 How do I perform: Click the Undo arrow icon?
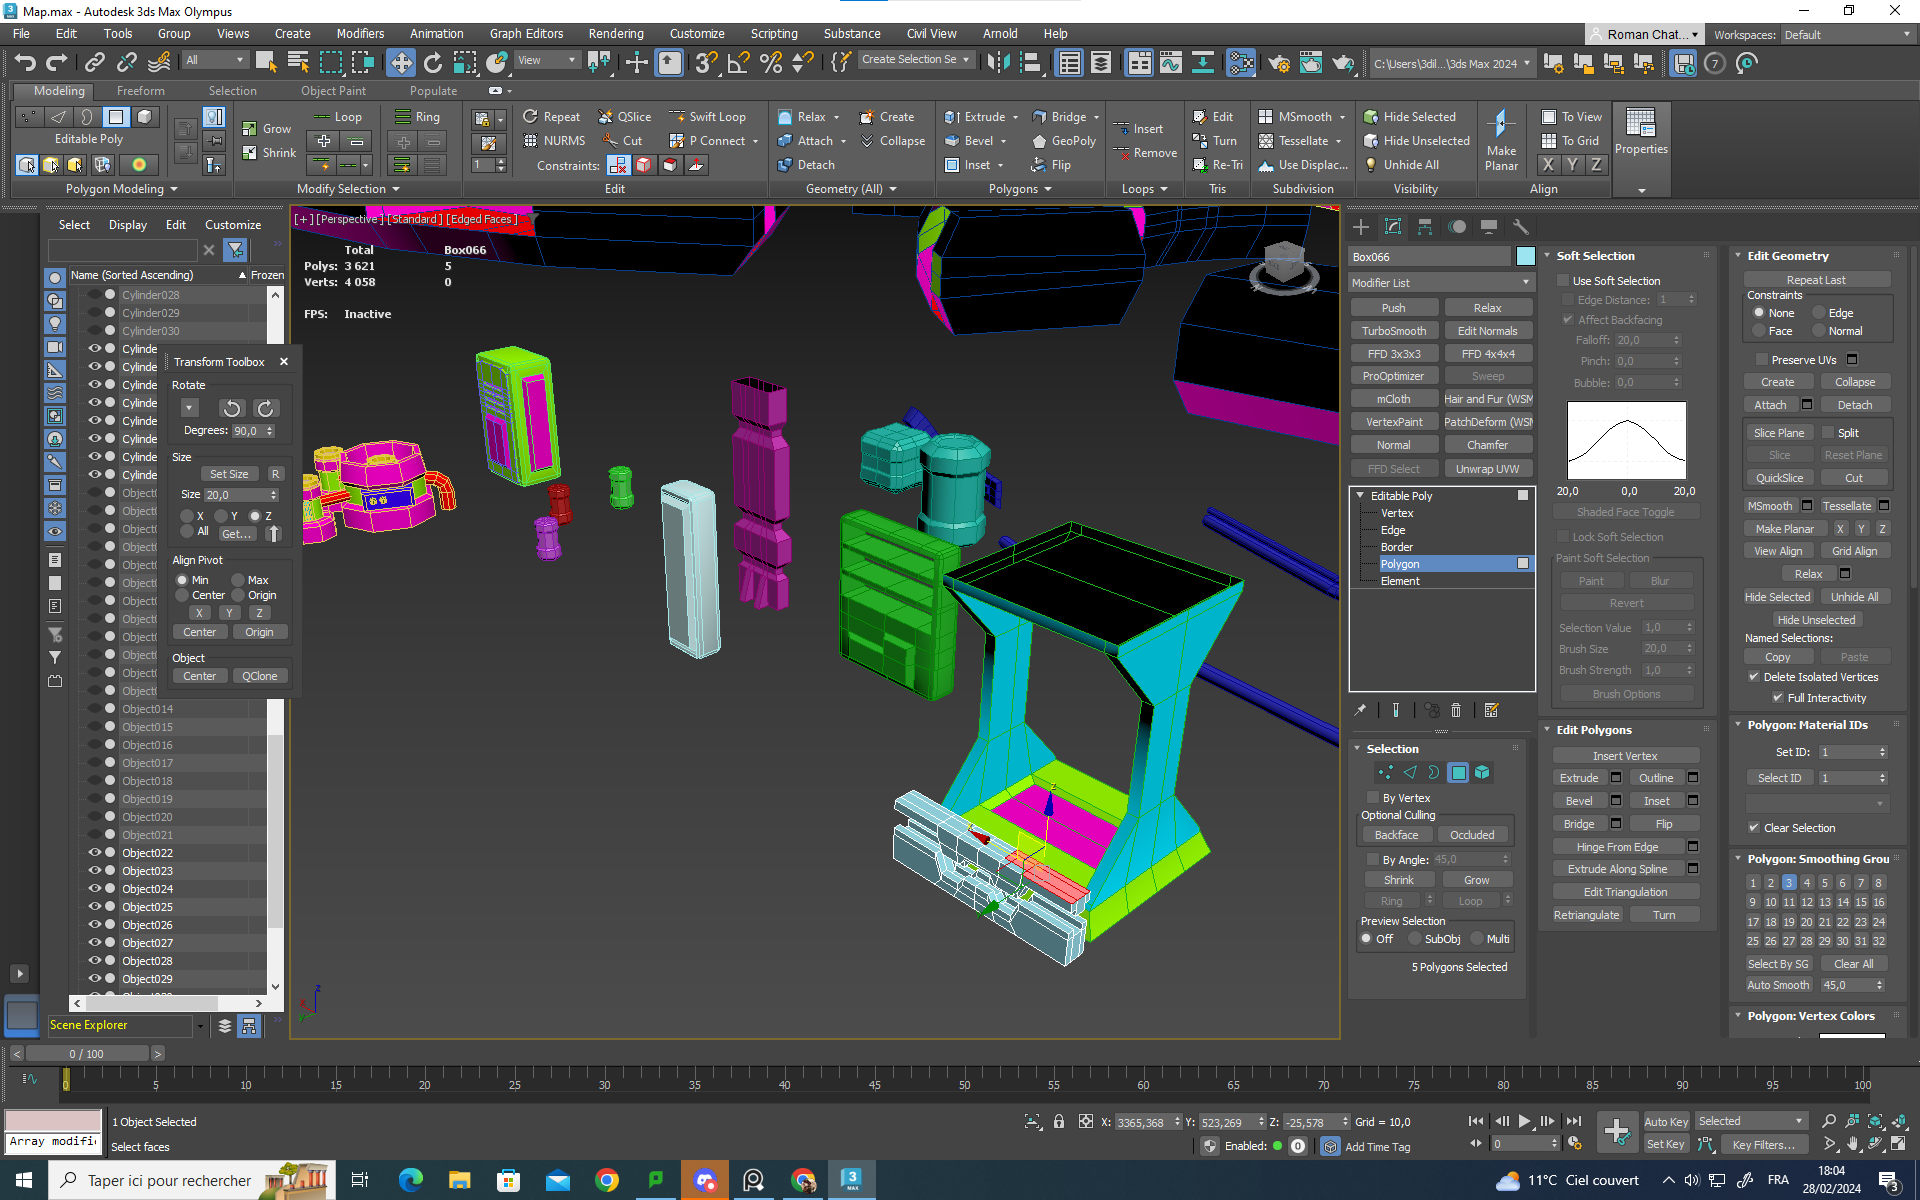(24, 63)
